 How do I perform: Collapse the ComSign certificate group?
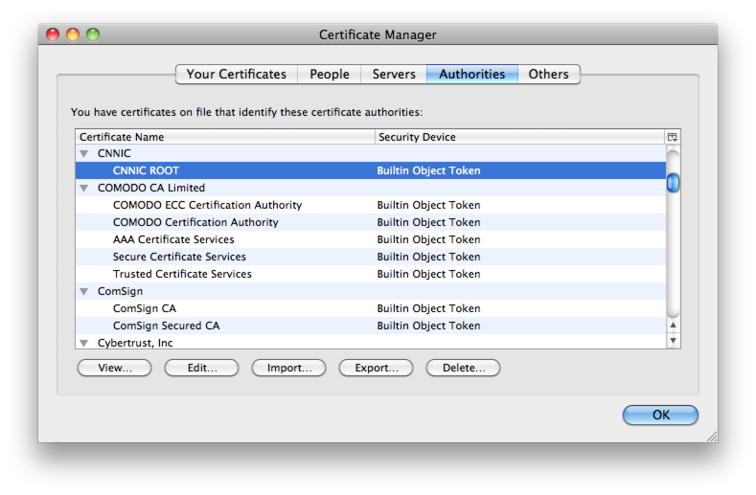pos(84,292)
